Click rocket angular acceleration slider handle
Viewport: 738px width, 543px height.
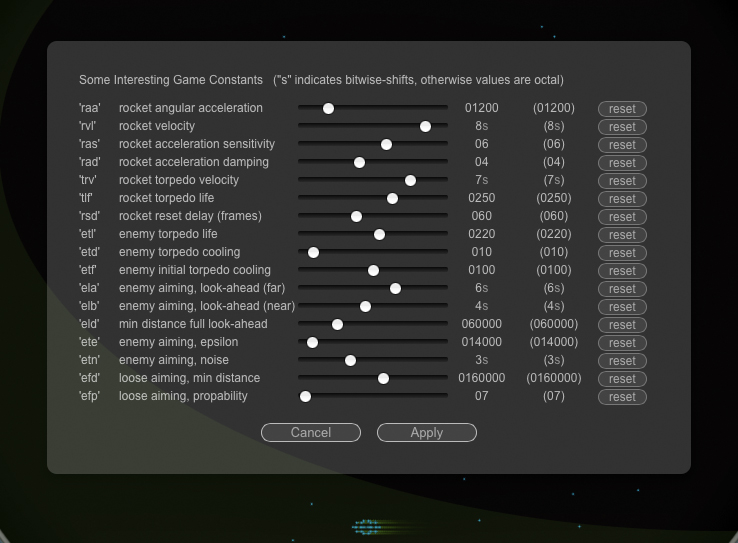click(329, 109)
